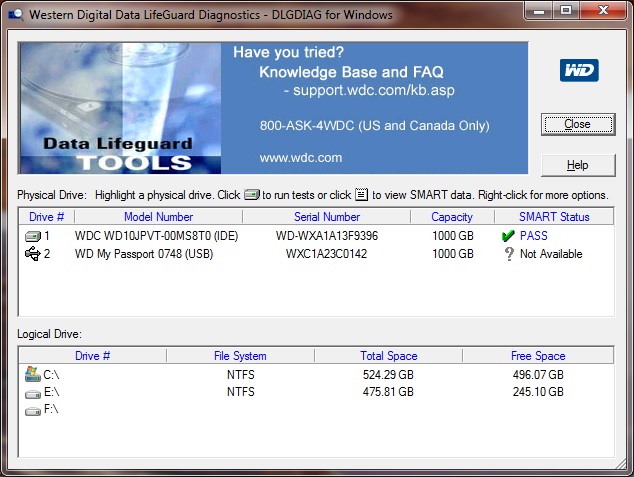The image size is (634, 477).
Task: Click the SMART data icon in instructions
Action: (x=361, y=195)
